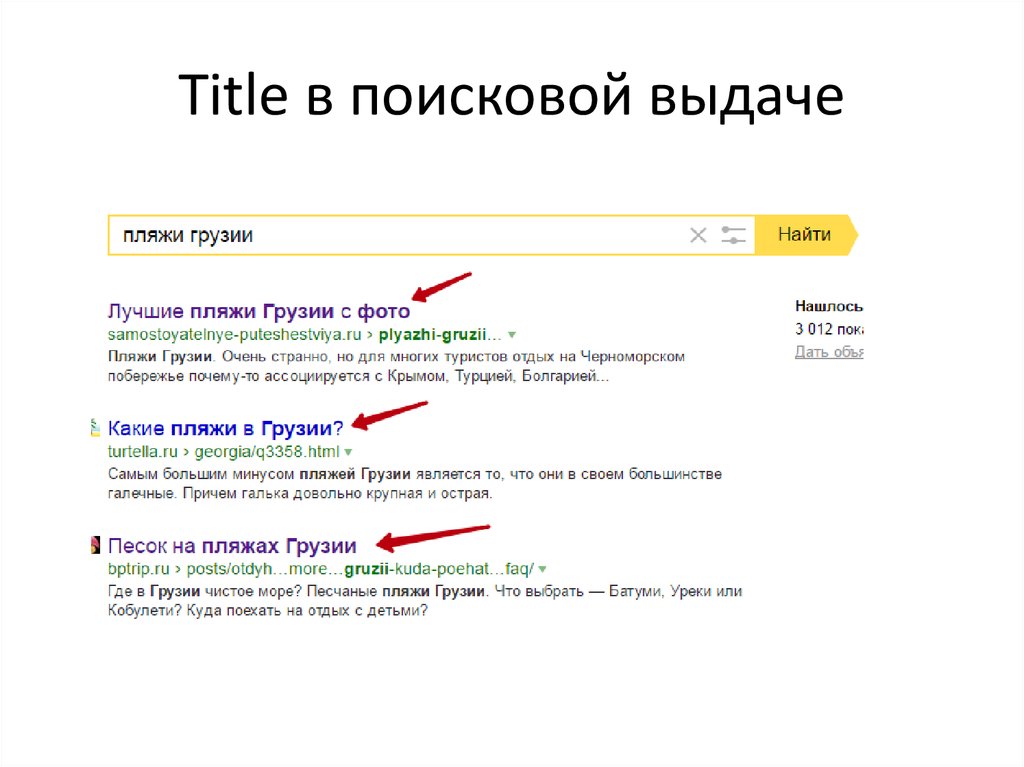Open the posts/otdyh...gruzii-kuda-poehat path link
The image size is (1024, 767).
[x=360, y=568]
